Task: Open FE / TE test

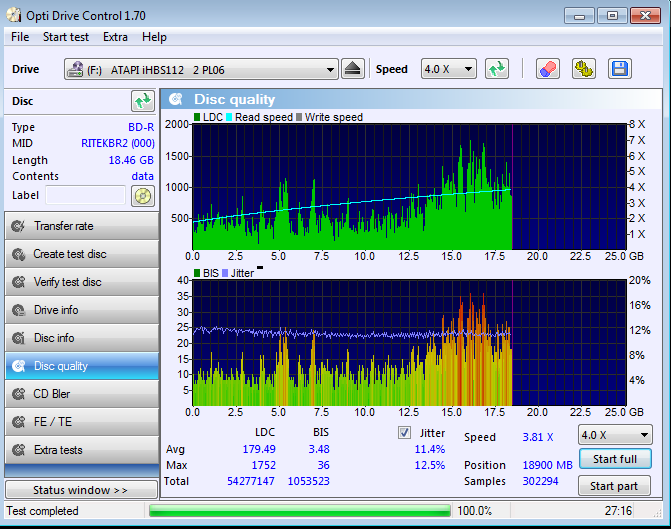Action: coord(82,422)
